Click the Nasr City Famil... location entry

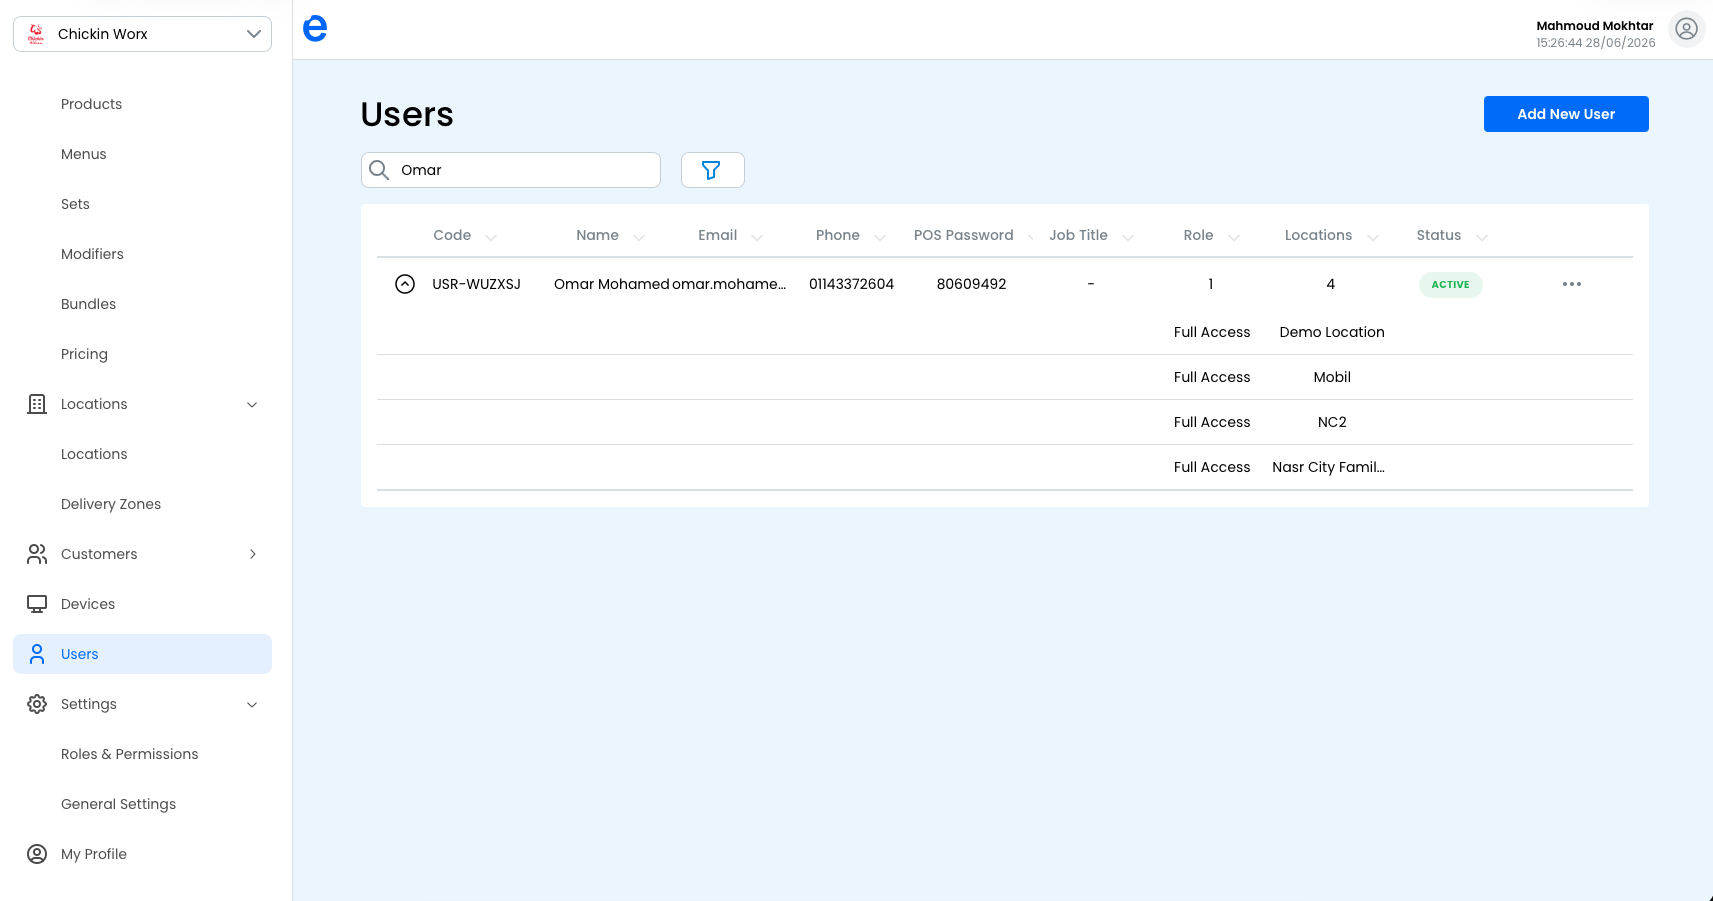[1328, 467]
